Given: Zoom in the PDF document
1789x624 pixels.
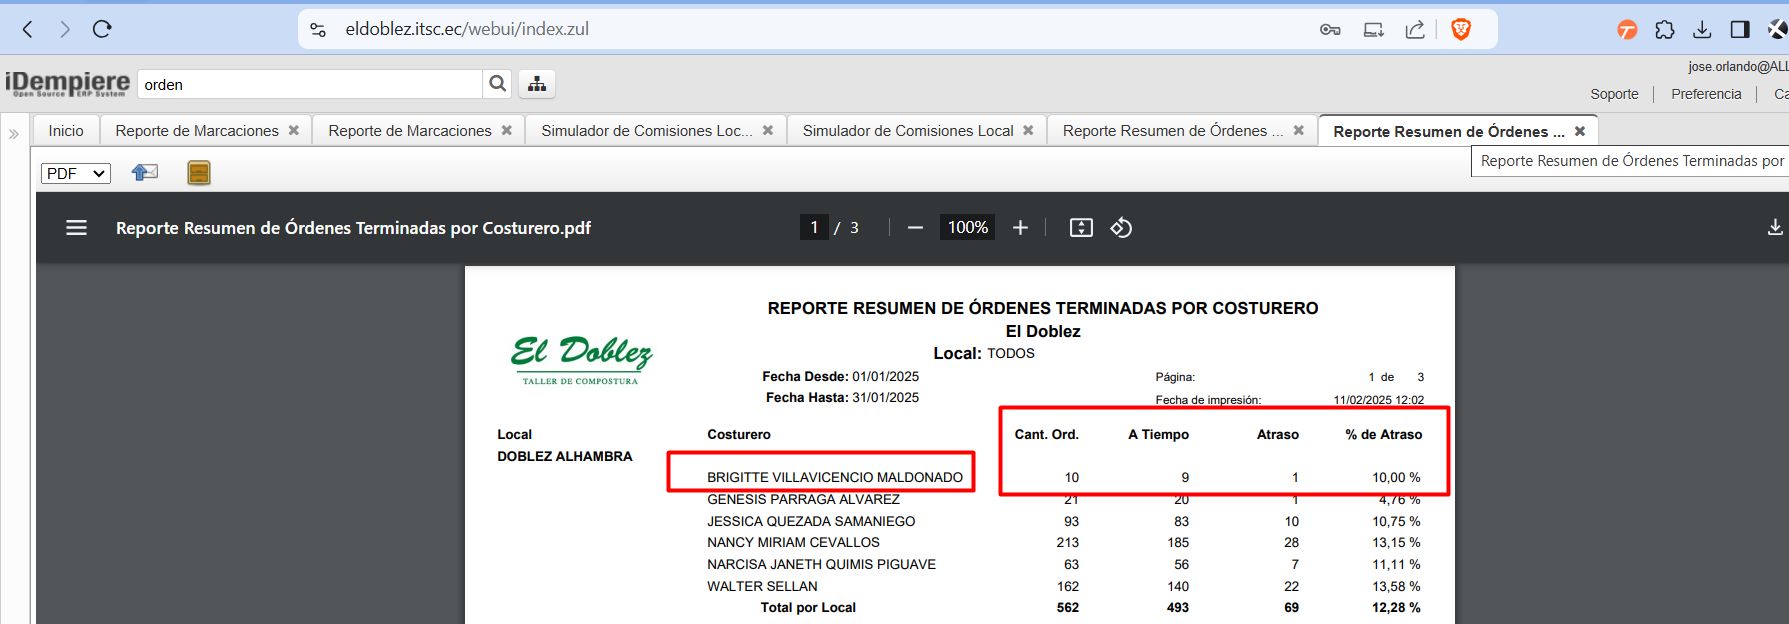Looking at the screenshot, I should pos(1020,228).
